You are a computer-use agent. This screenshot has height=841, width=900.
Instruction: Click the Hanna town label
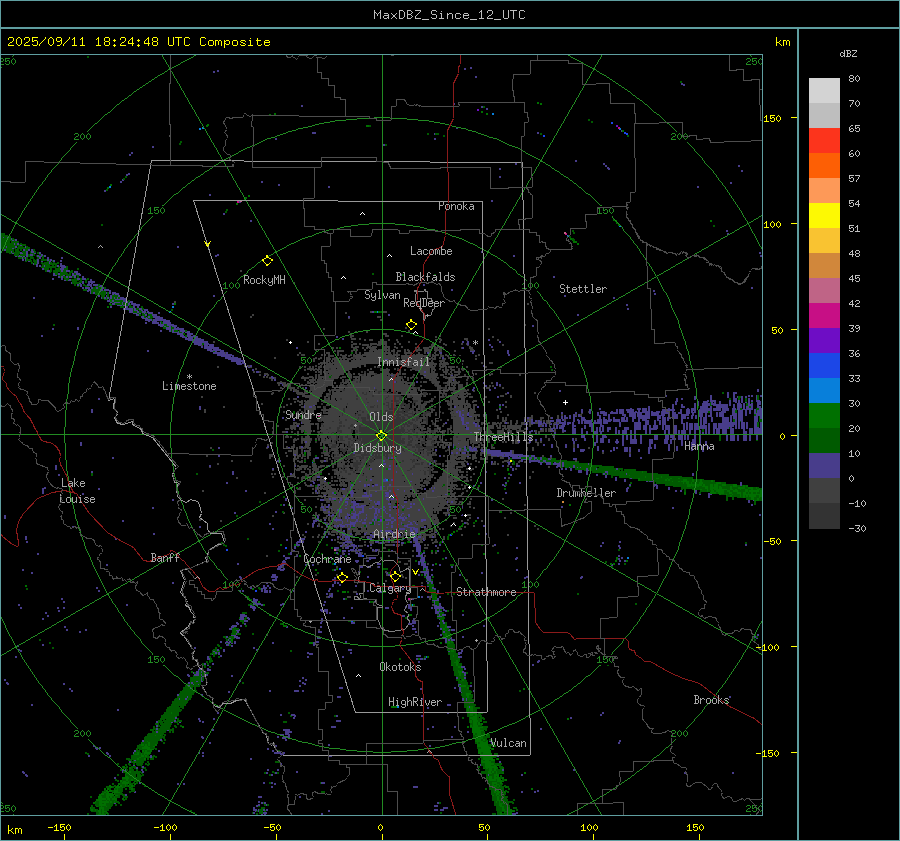pos(699,446)
